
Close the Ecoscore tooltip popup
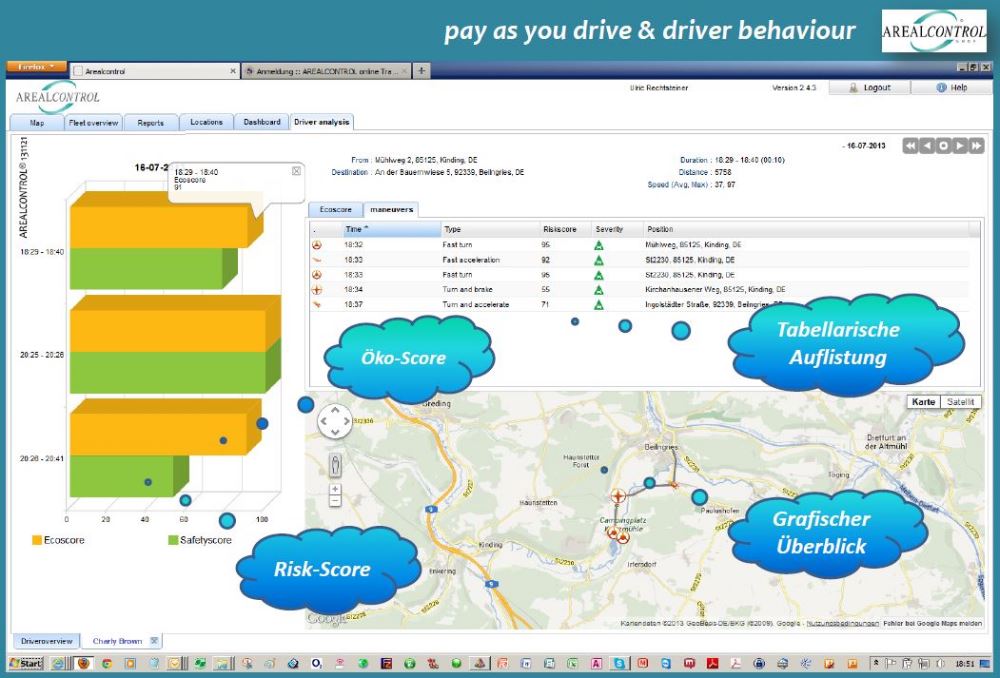(x=296, y=171)
